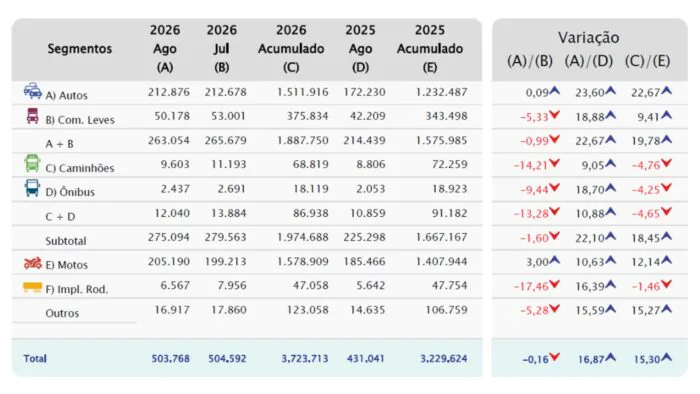Click the up arrow next to 0,09
The image size is (700, 394).
tap(554, 91)
